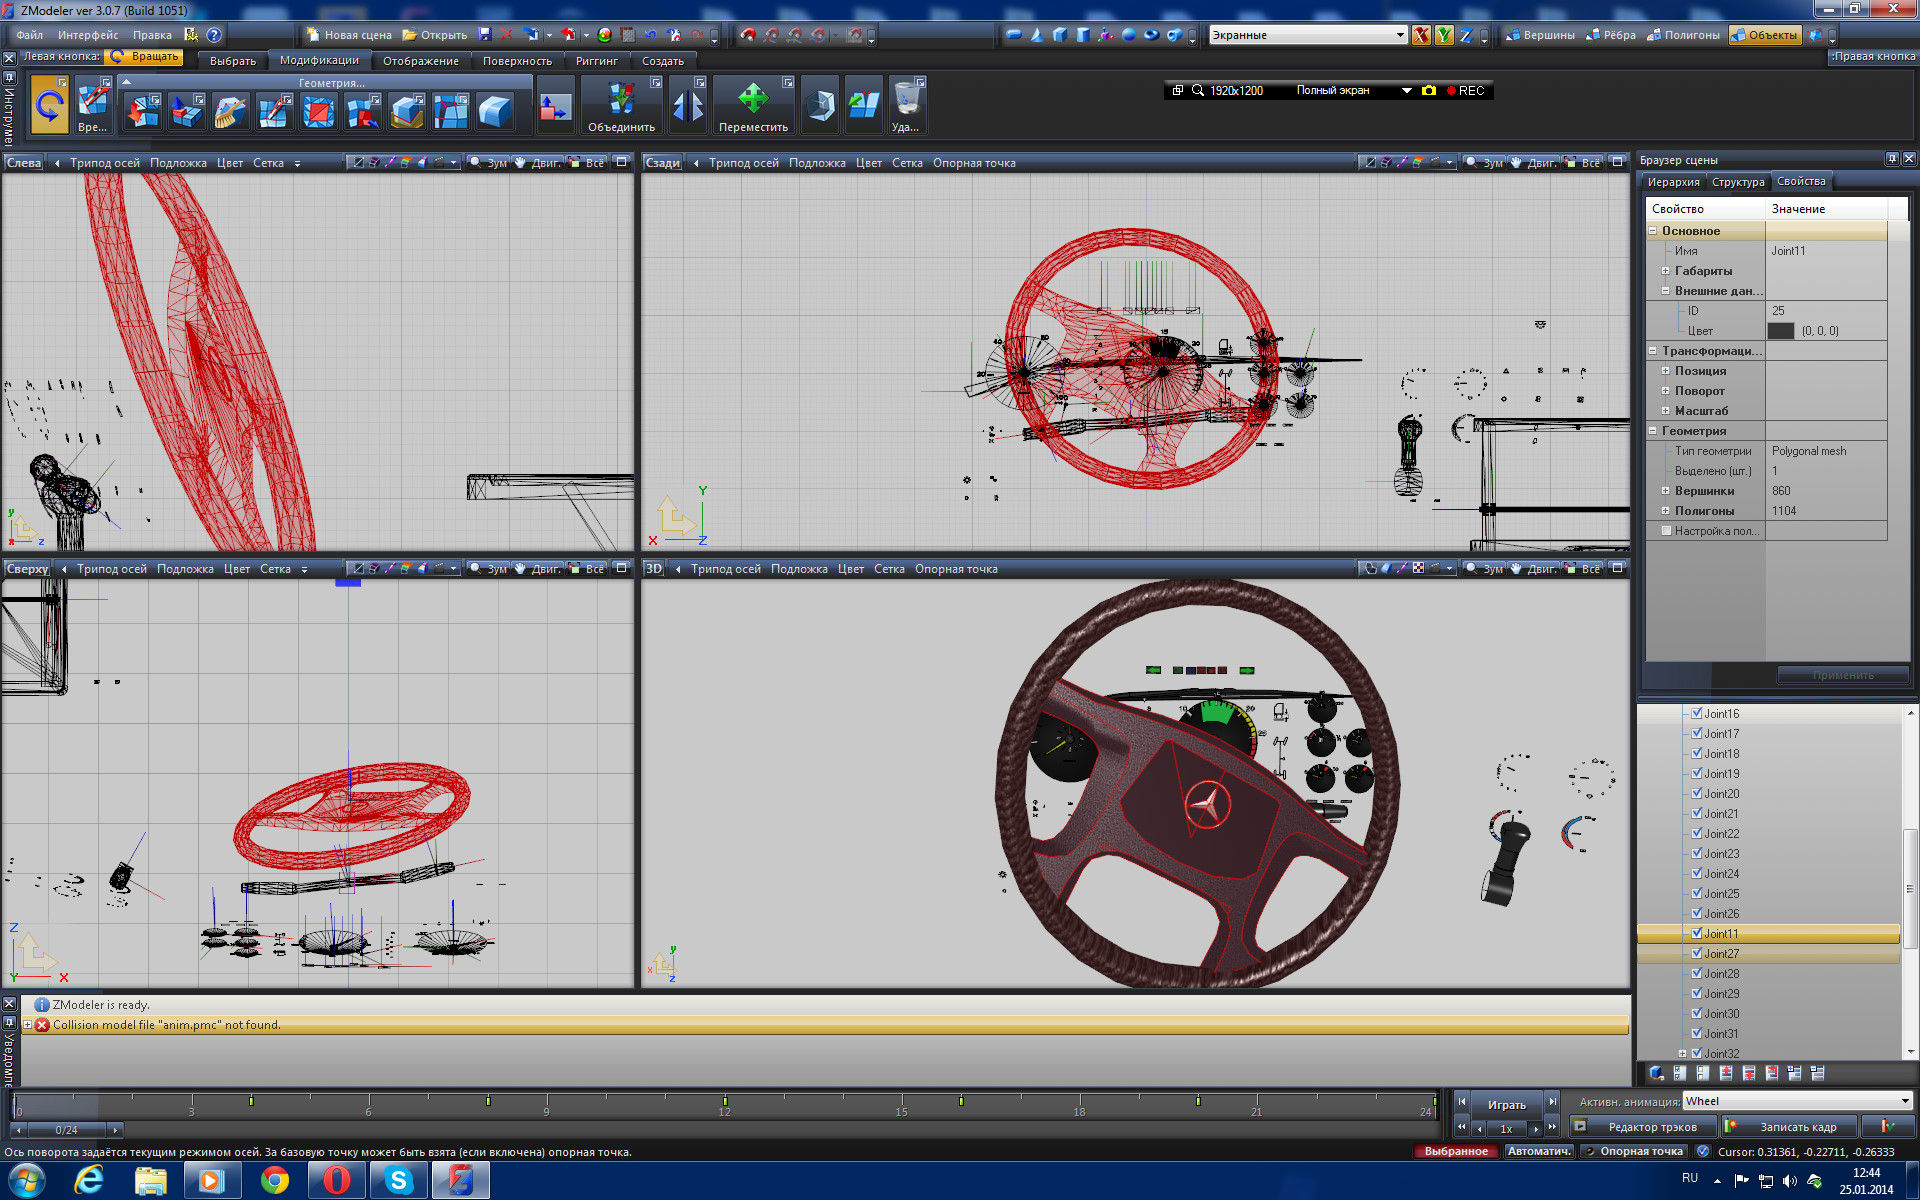Click the black Цвет color swatch
Image resolution: width=1920 pixels, height=1200 pixels.
1780,331
